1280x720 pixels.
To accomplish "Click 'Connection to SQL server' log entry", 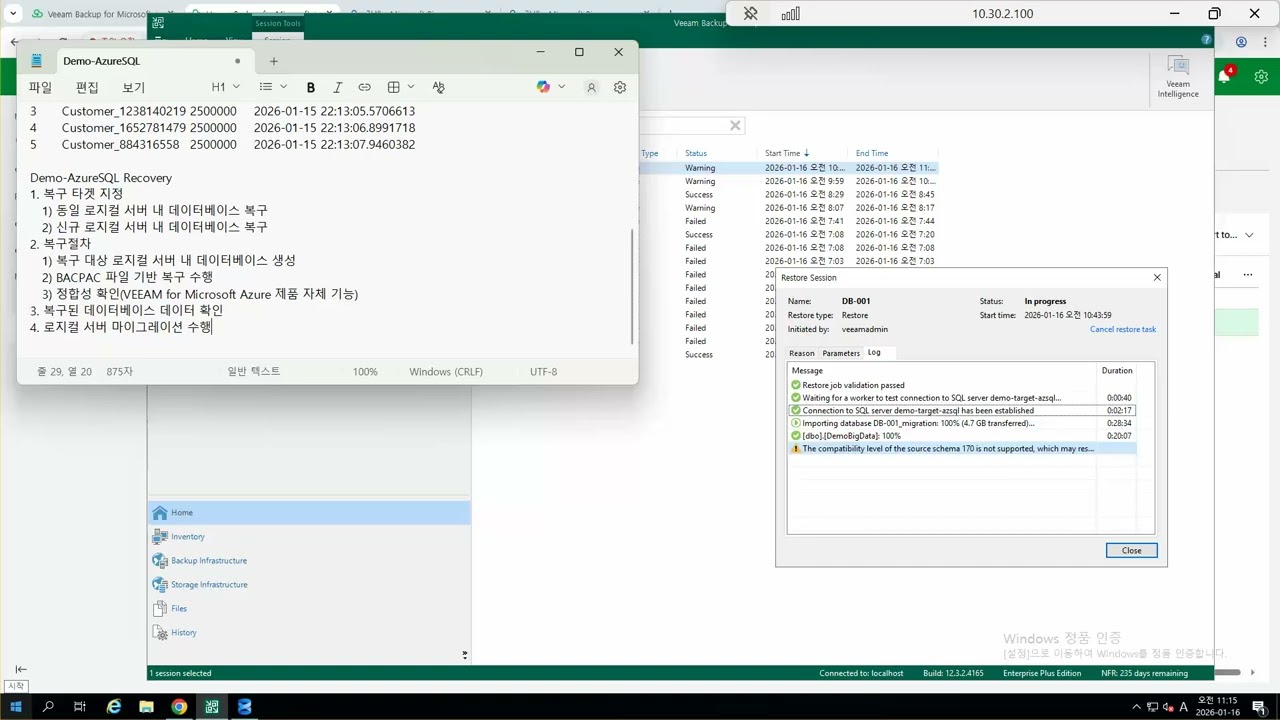I will (962, 410).
